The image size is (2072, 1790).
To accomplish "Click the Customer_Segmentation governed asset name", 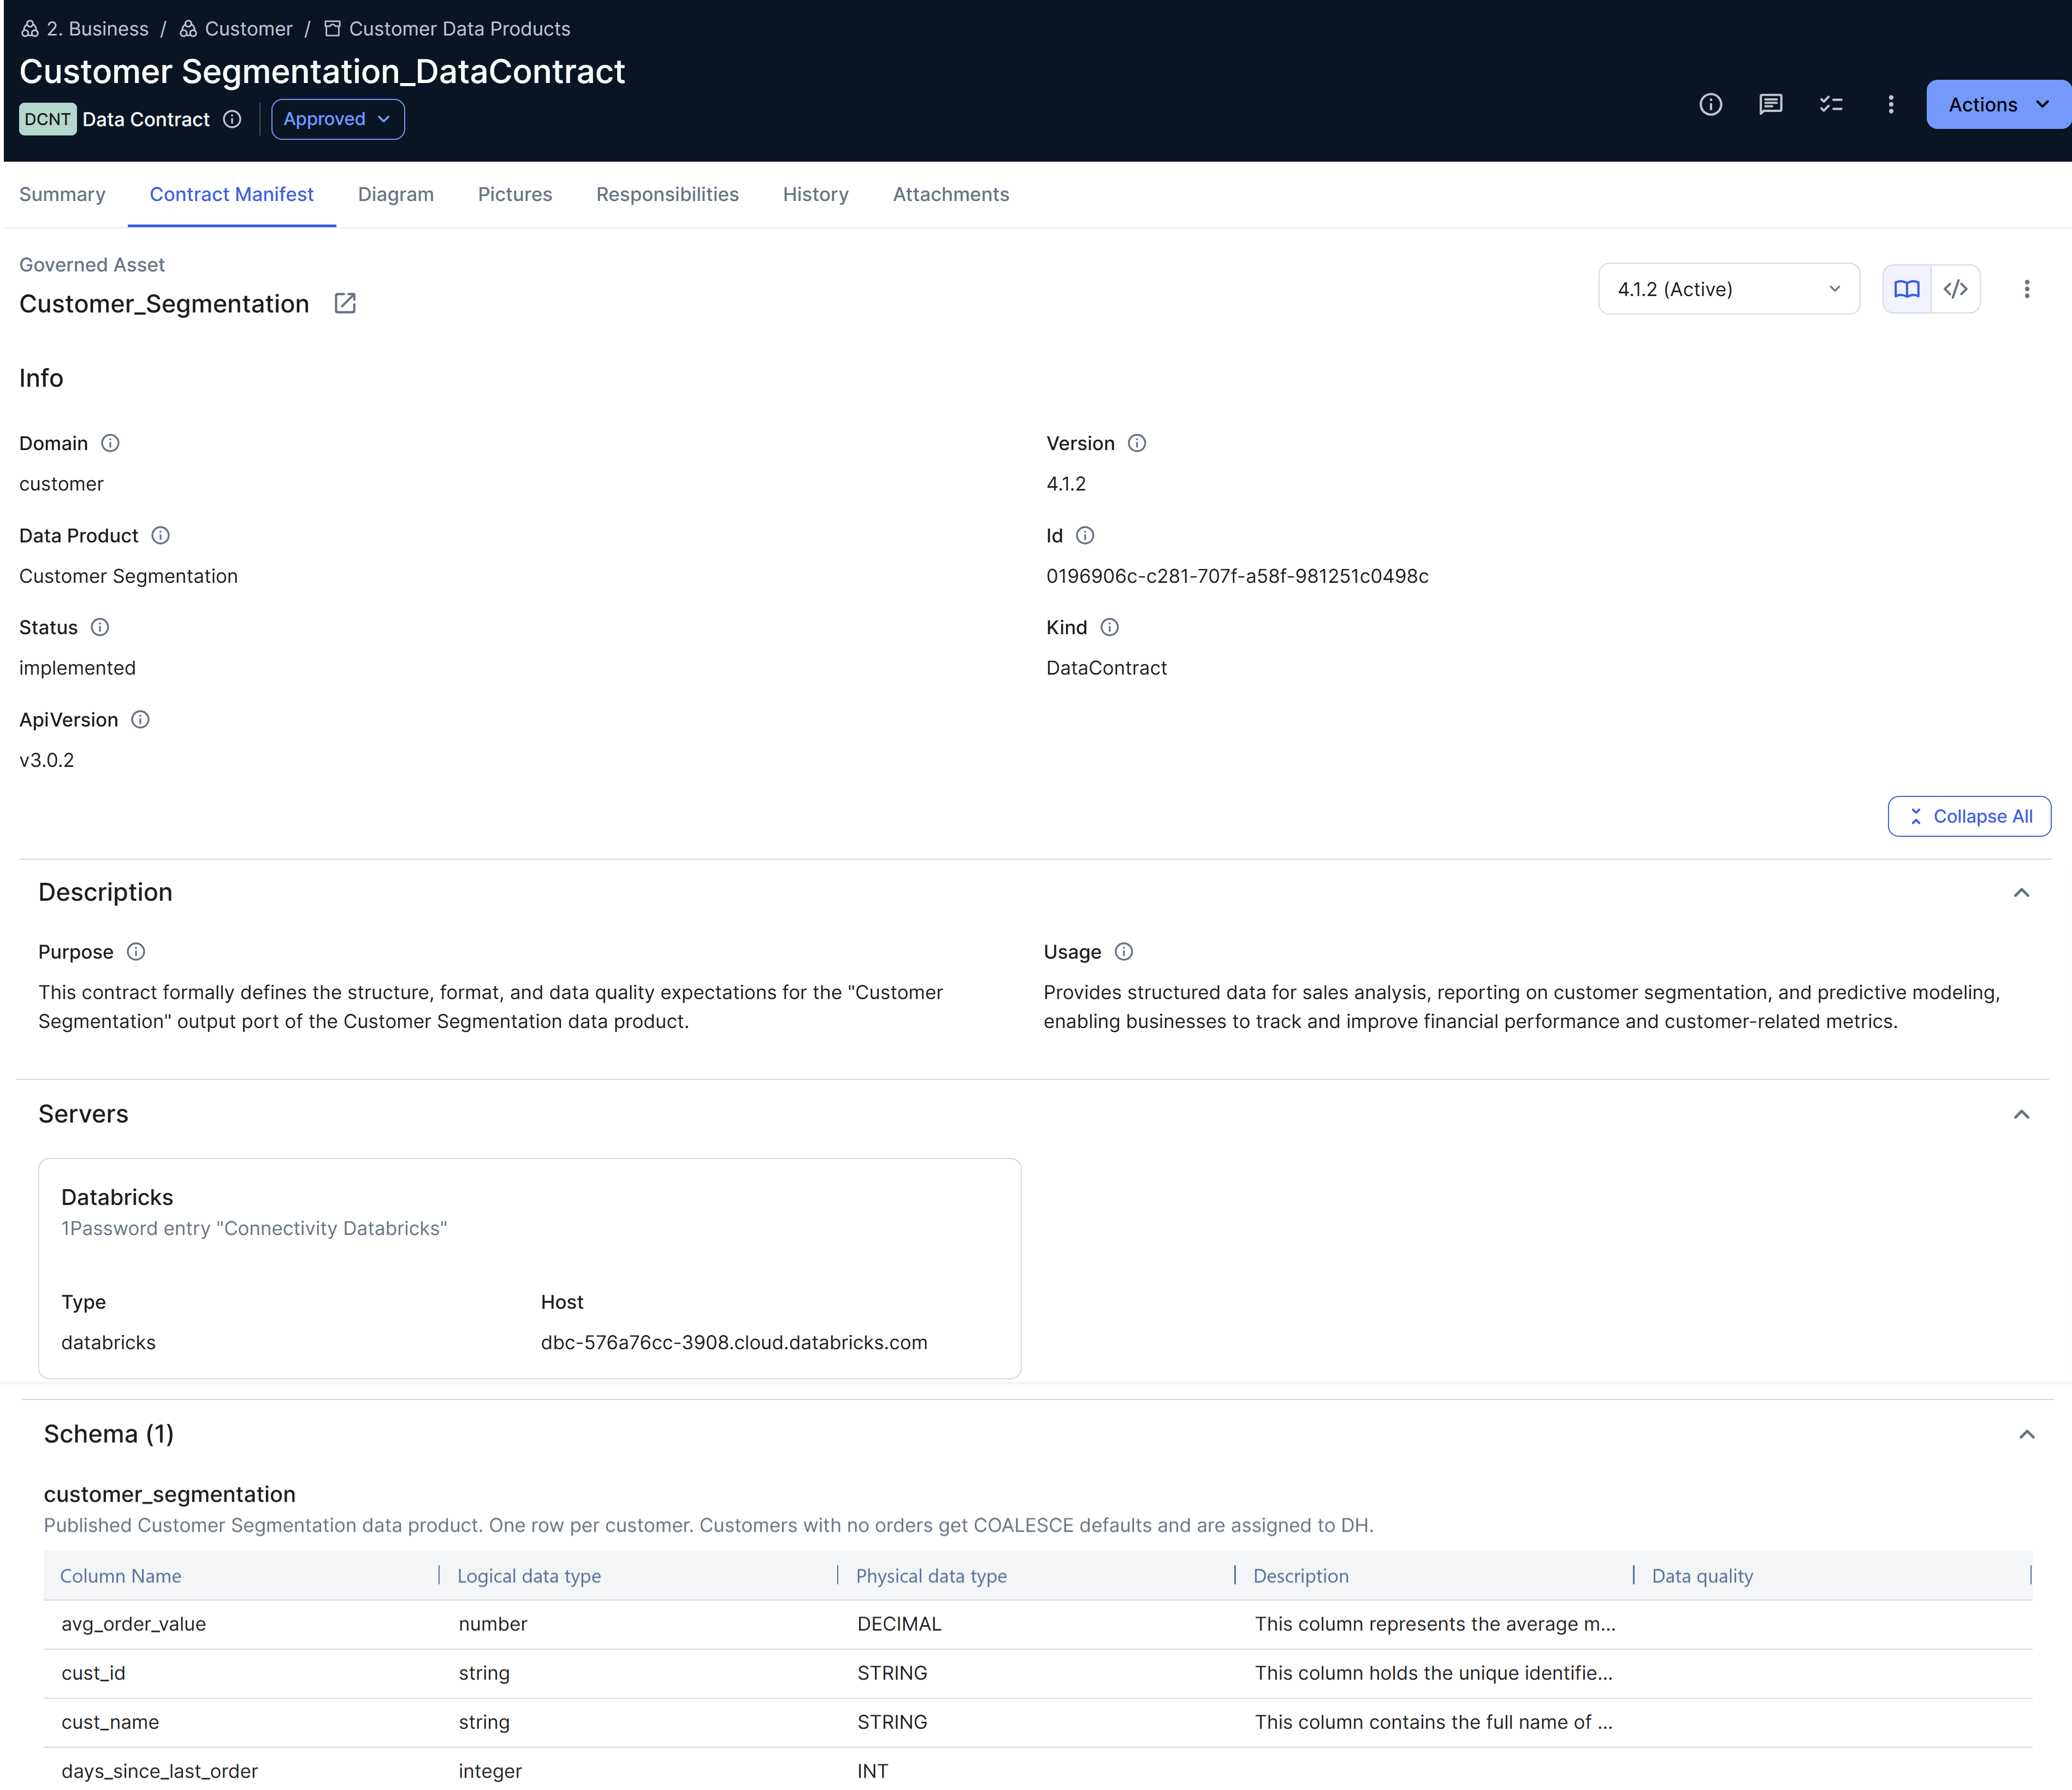I will tap(164, 304).
